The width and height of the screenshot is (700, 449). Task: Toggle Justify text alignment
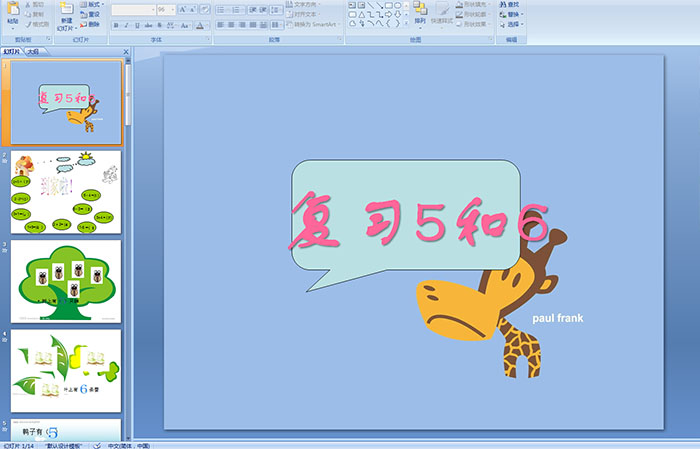click(x=253, y=25)
